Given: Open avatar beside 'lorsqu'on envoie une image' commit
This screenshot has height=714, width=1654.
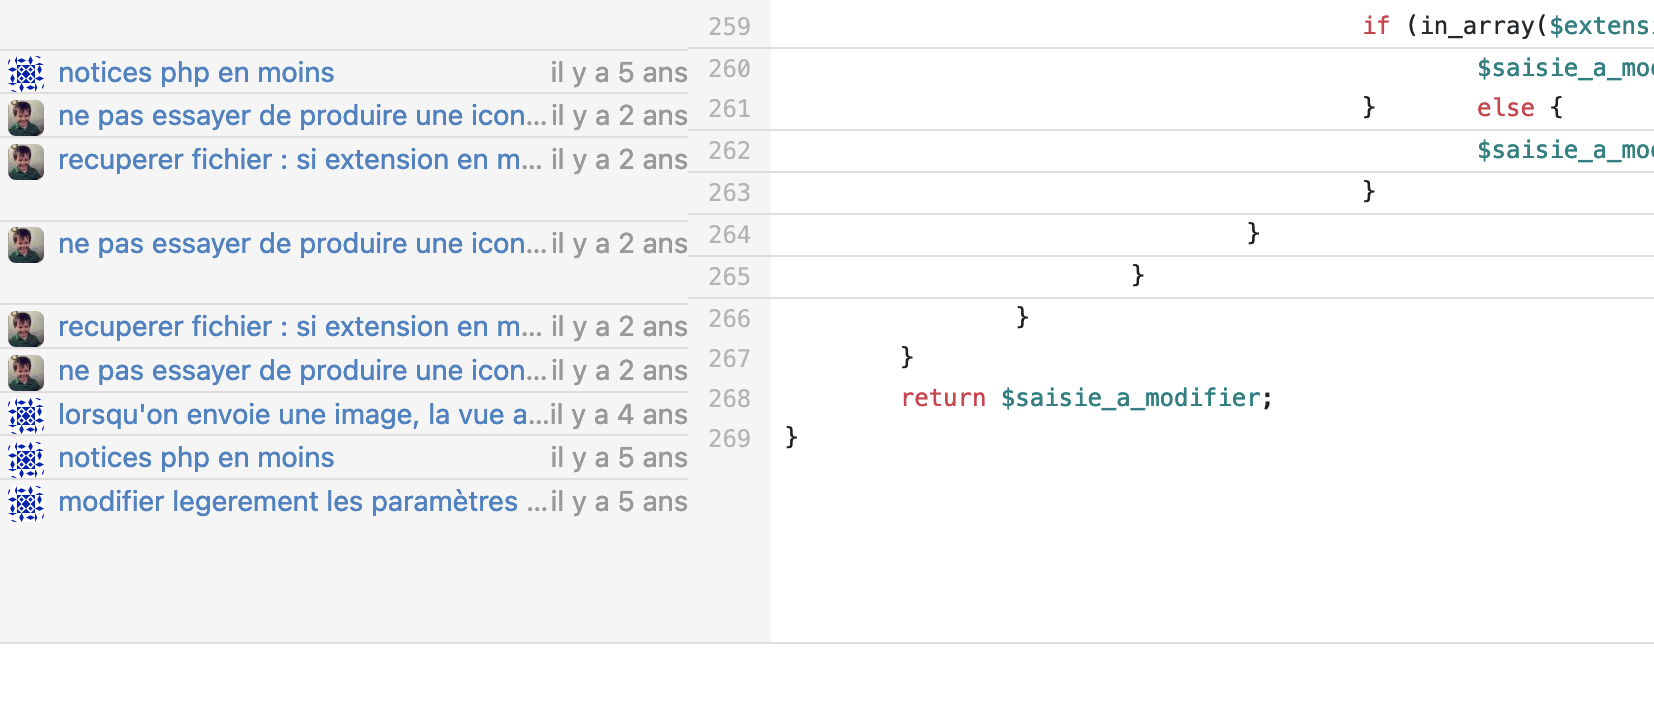Looking at the screenshot, I should (26, 416).
